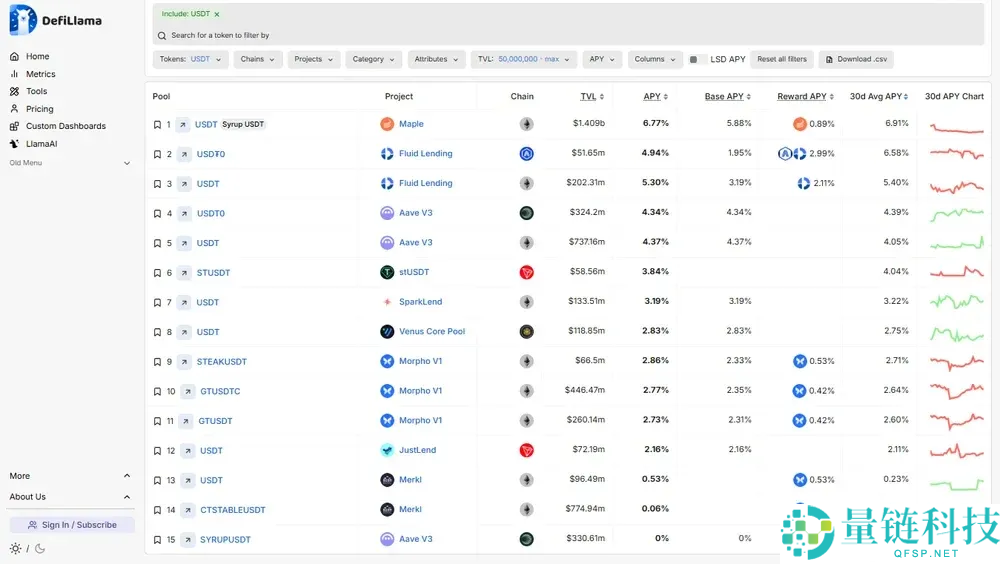Bookmark the STEAKUSDT pool row
This screenshot has height=564, width=1000.
click(x=157, y=362)
